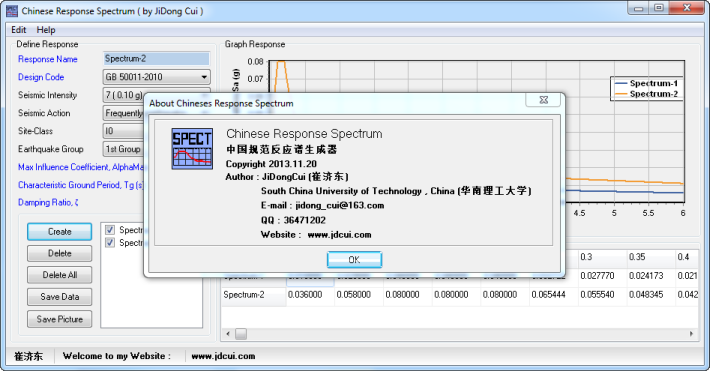Open the Earthquake Group 1st Group dropdown

(x=123, y=149)
